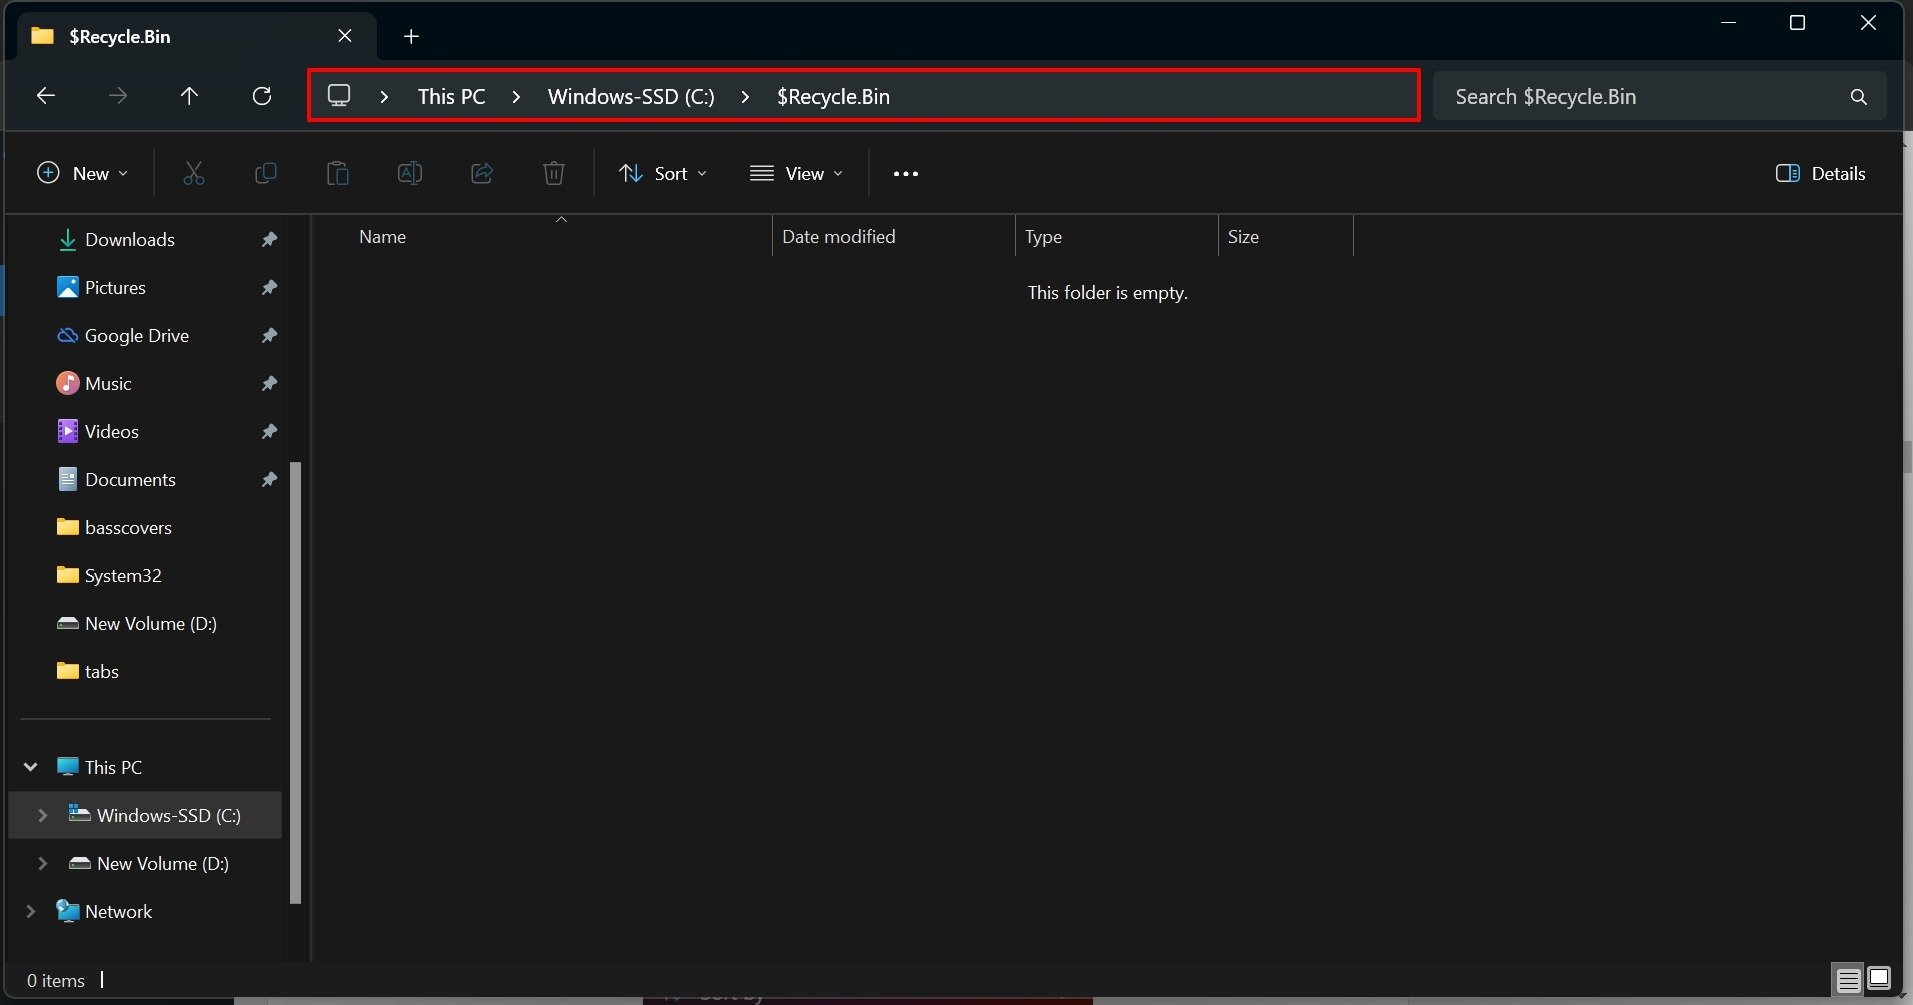Screen dimensions: 1913x1005
Task: Collapse the This PC tree node
Action: click(x=31, y=767)
